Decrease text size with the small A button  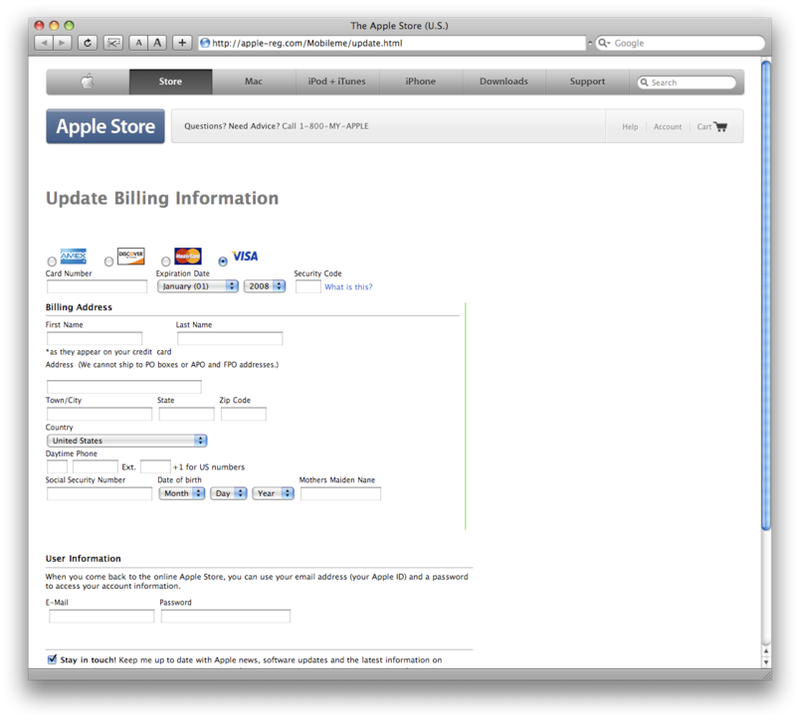click(x=138, y=43)
